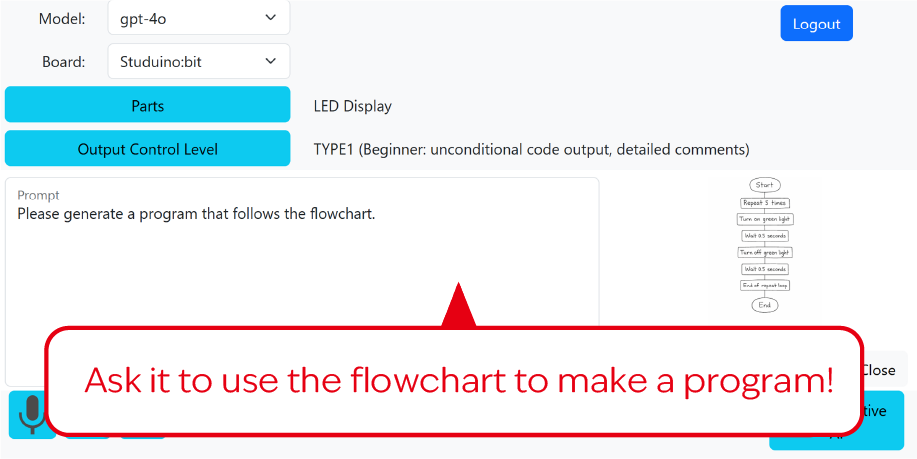Click the microphone voice input icon
Screen dimensions: 917x459
coord(32,414)
